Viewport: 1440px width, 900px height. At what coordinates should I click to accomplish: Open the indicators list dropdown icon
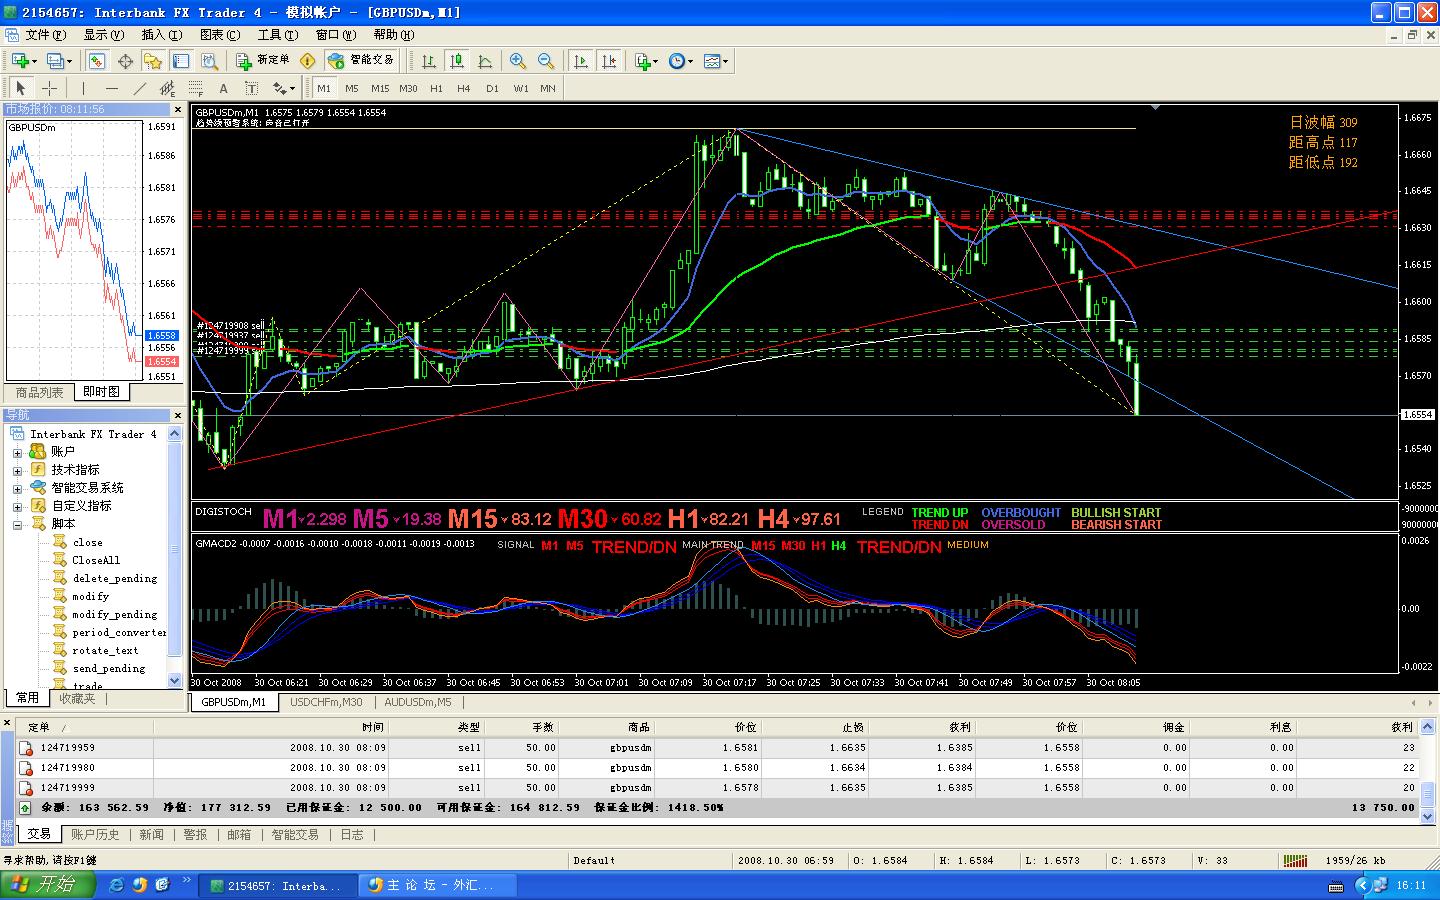(x=646, y=61)
